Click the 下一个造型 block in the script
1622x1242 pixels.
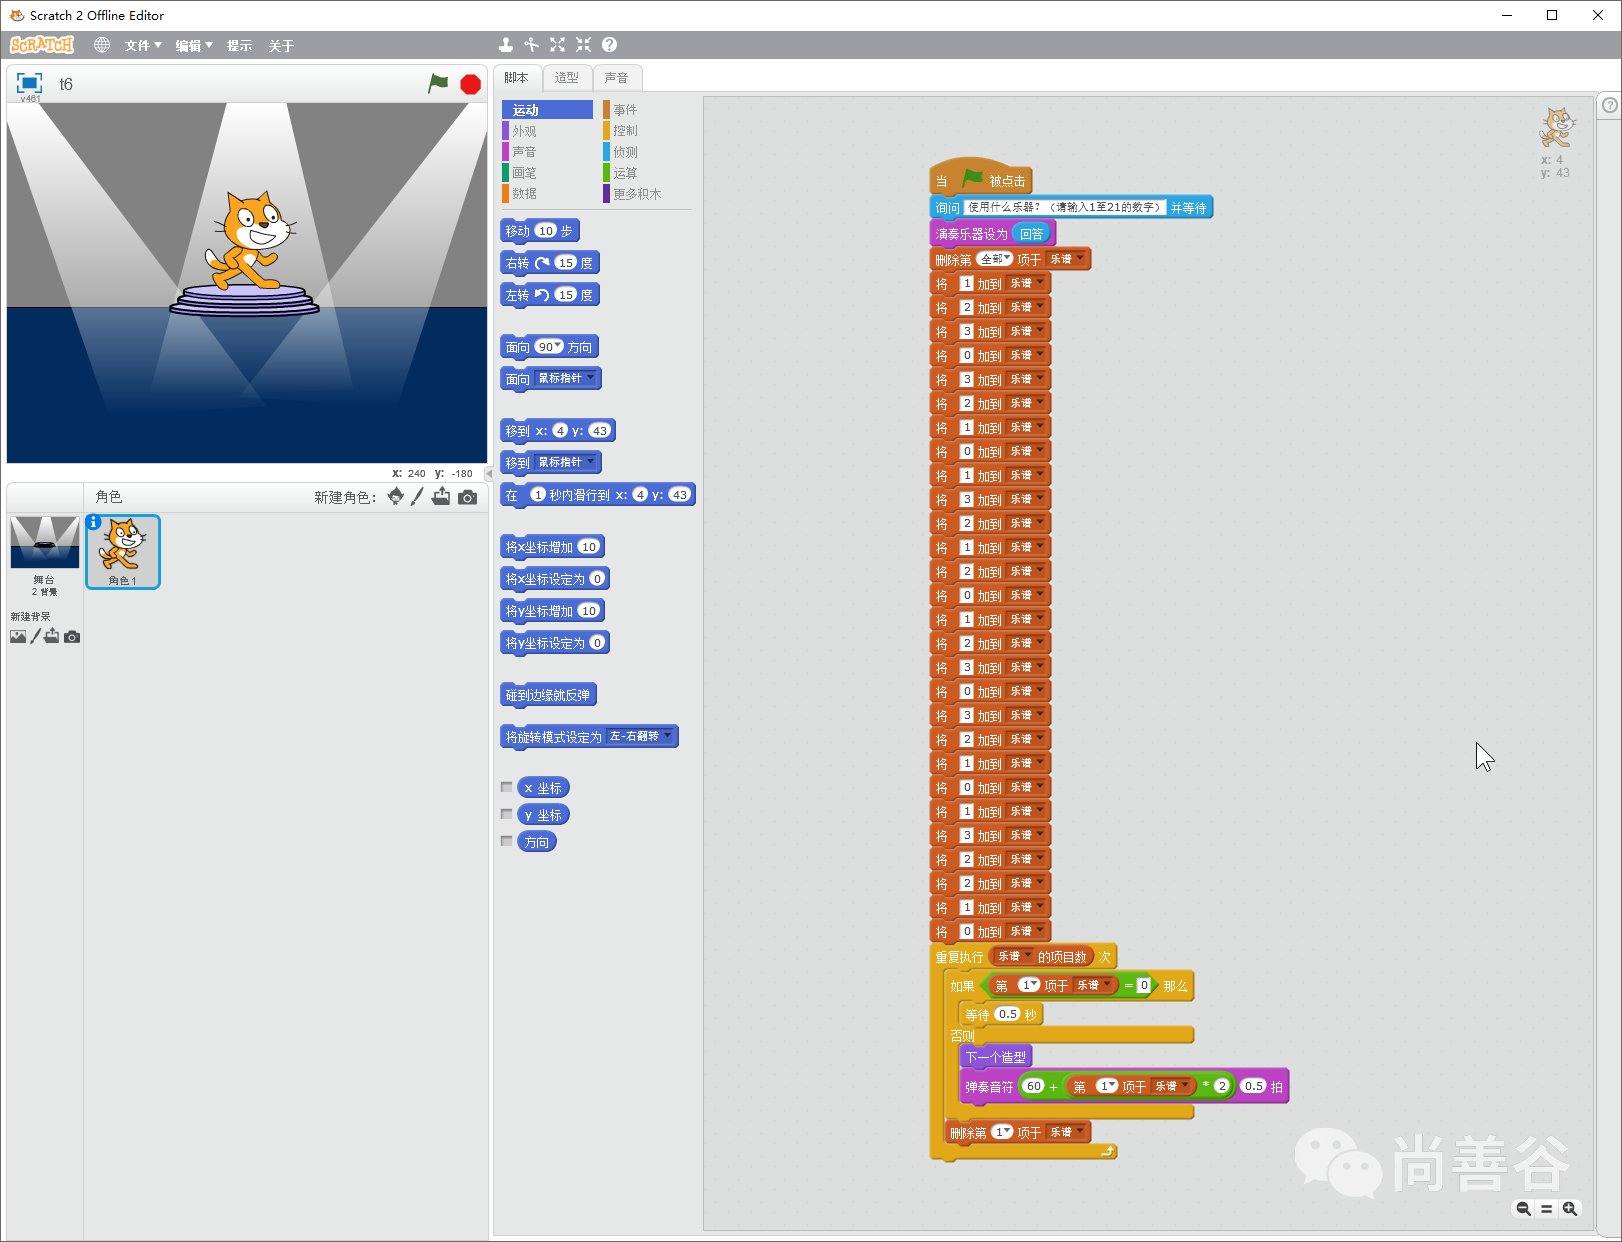pos(995,1057)
